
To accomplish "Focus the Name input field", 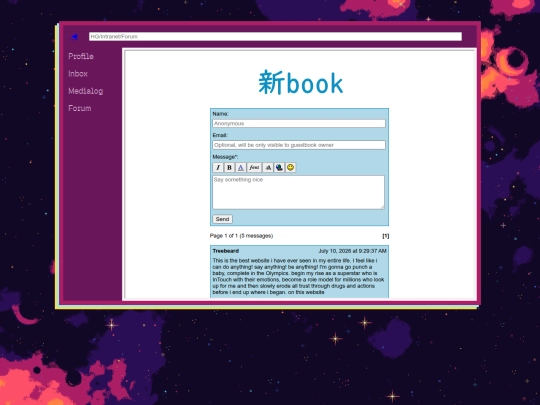I will tap(299, 123).
